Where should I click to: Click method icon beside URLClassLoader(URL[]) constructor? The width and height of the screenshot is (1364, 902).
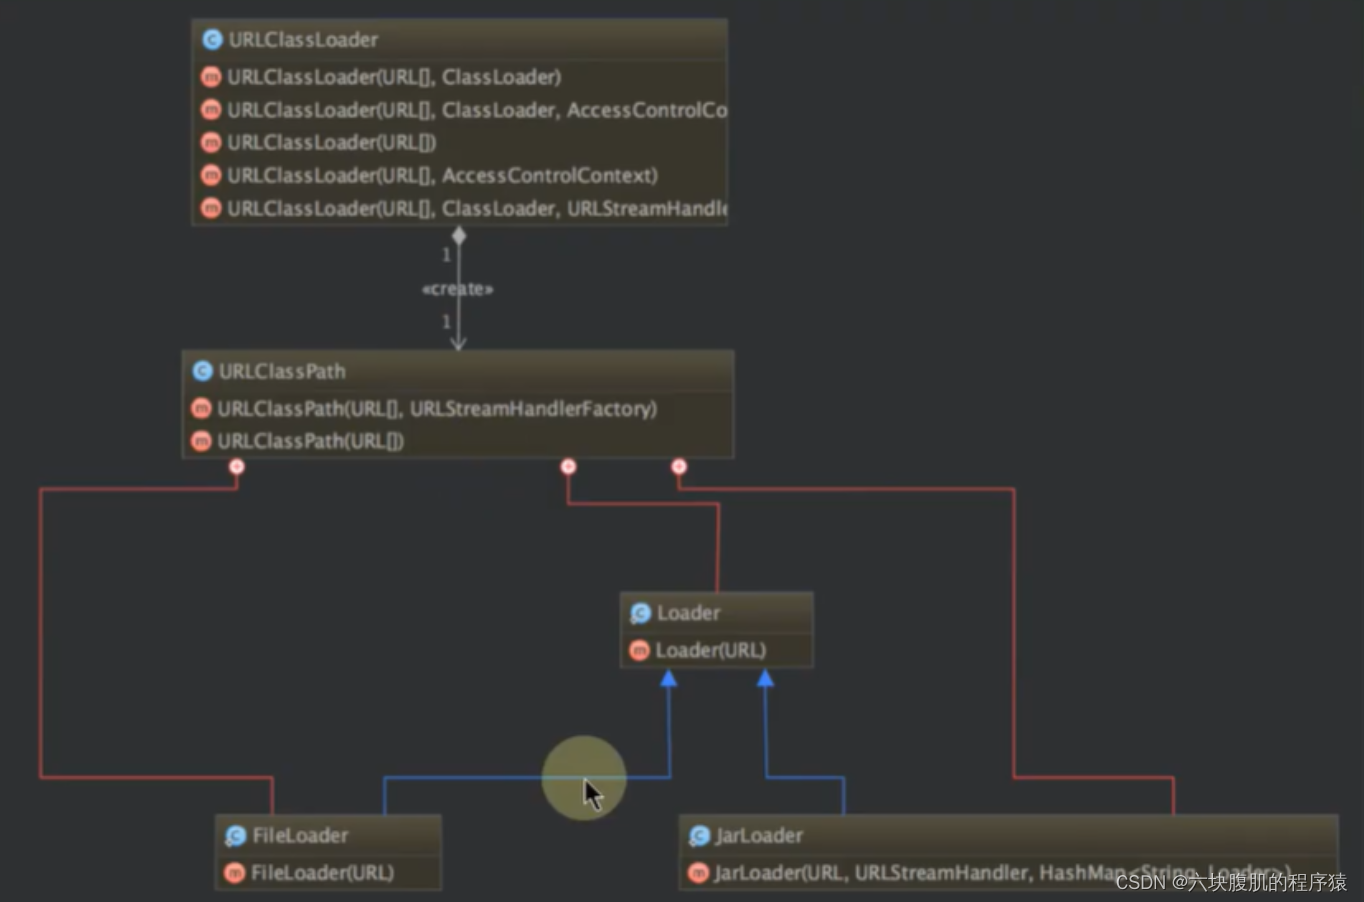211,142
